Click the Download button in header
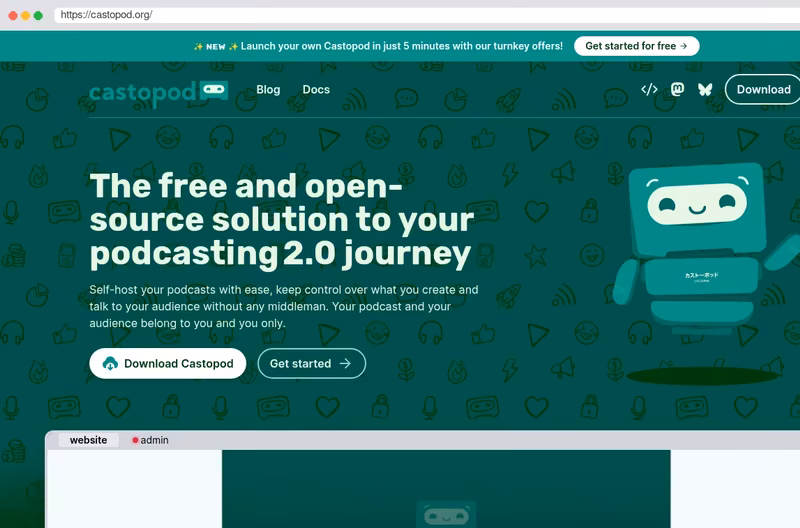The image size is (800, 528). (x=763, y=89)
